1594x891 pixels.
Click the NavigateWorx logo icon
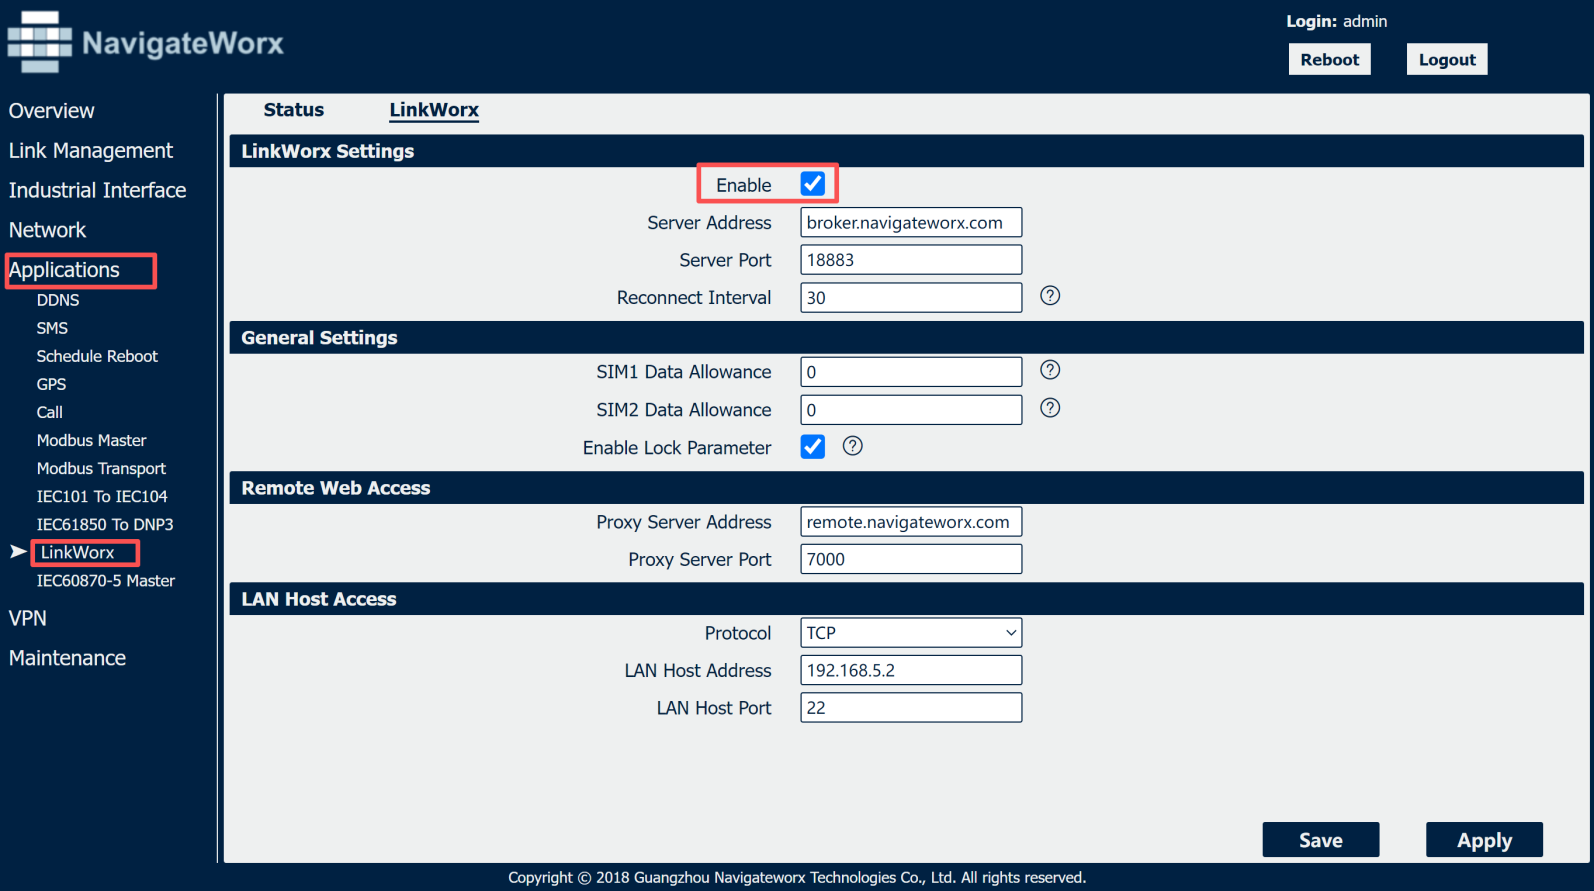[x=40, y=42]
